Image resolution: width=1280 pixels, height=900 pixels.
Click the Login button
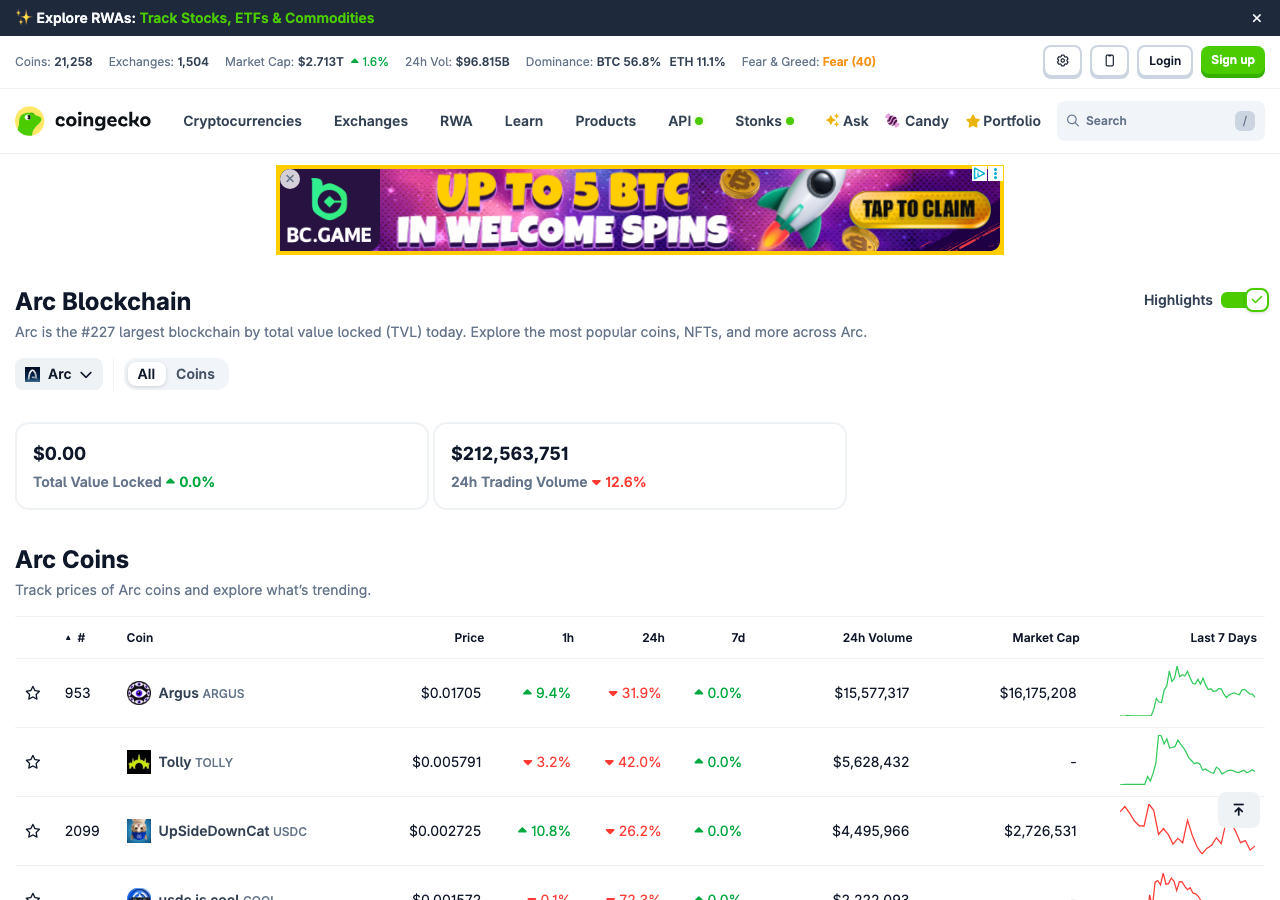point(1165,61)
